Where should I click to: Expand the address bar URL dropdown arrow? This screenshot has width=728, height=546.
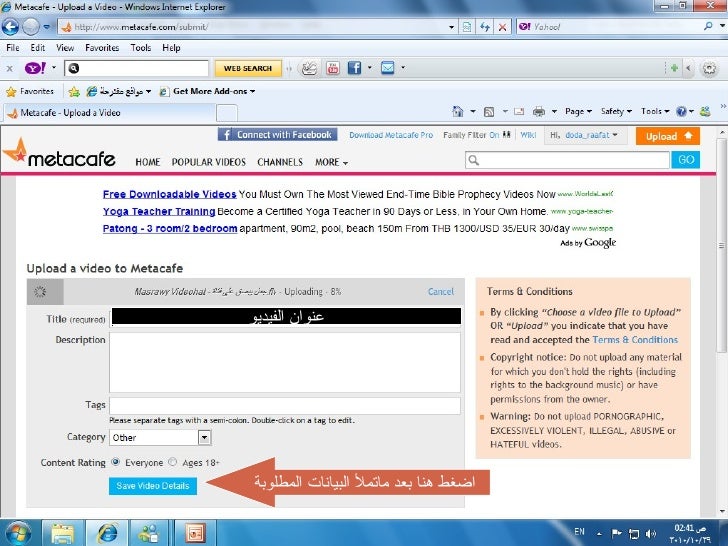[x=451, y=27]
